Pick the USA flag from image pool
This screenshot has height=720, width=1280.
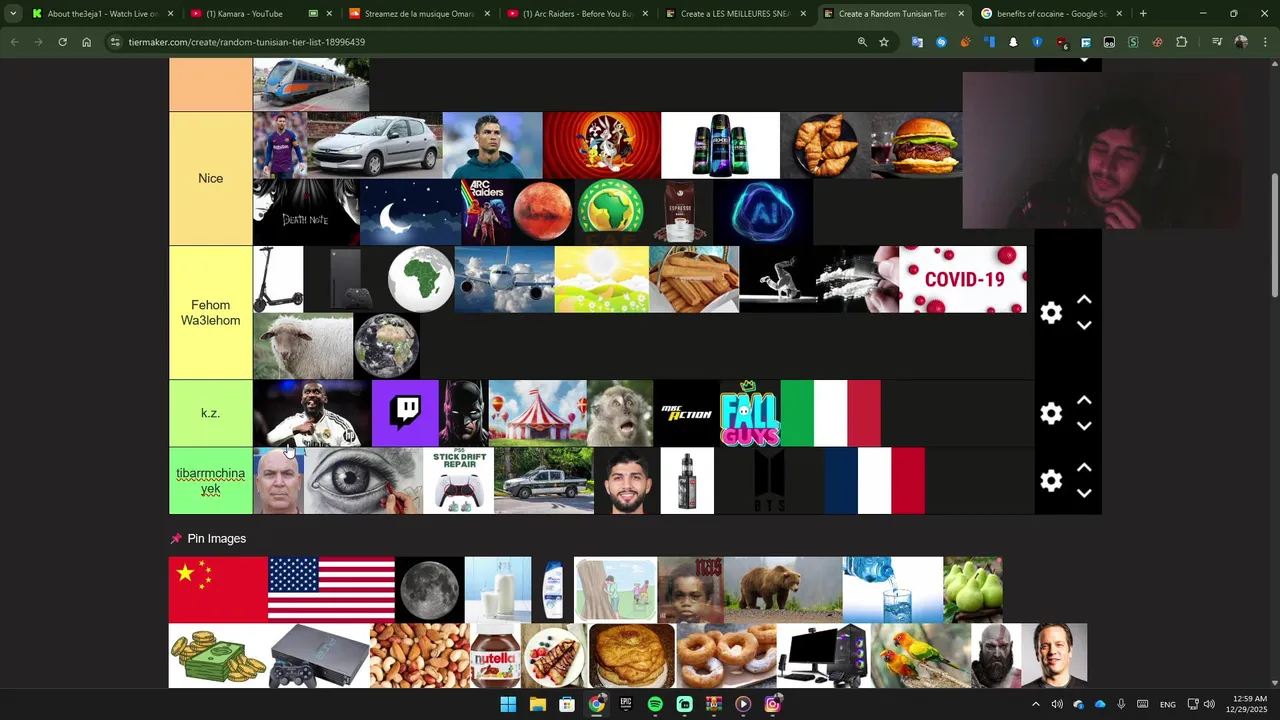[x=331, y=590]
